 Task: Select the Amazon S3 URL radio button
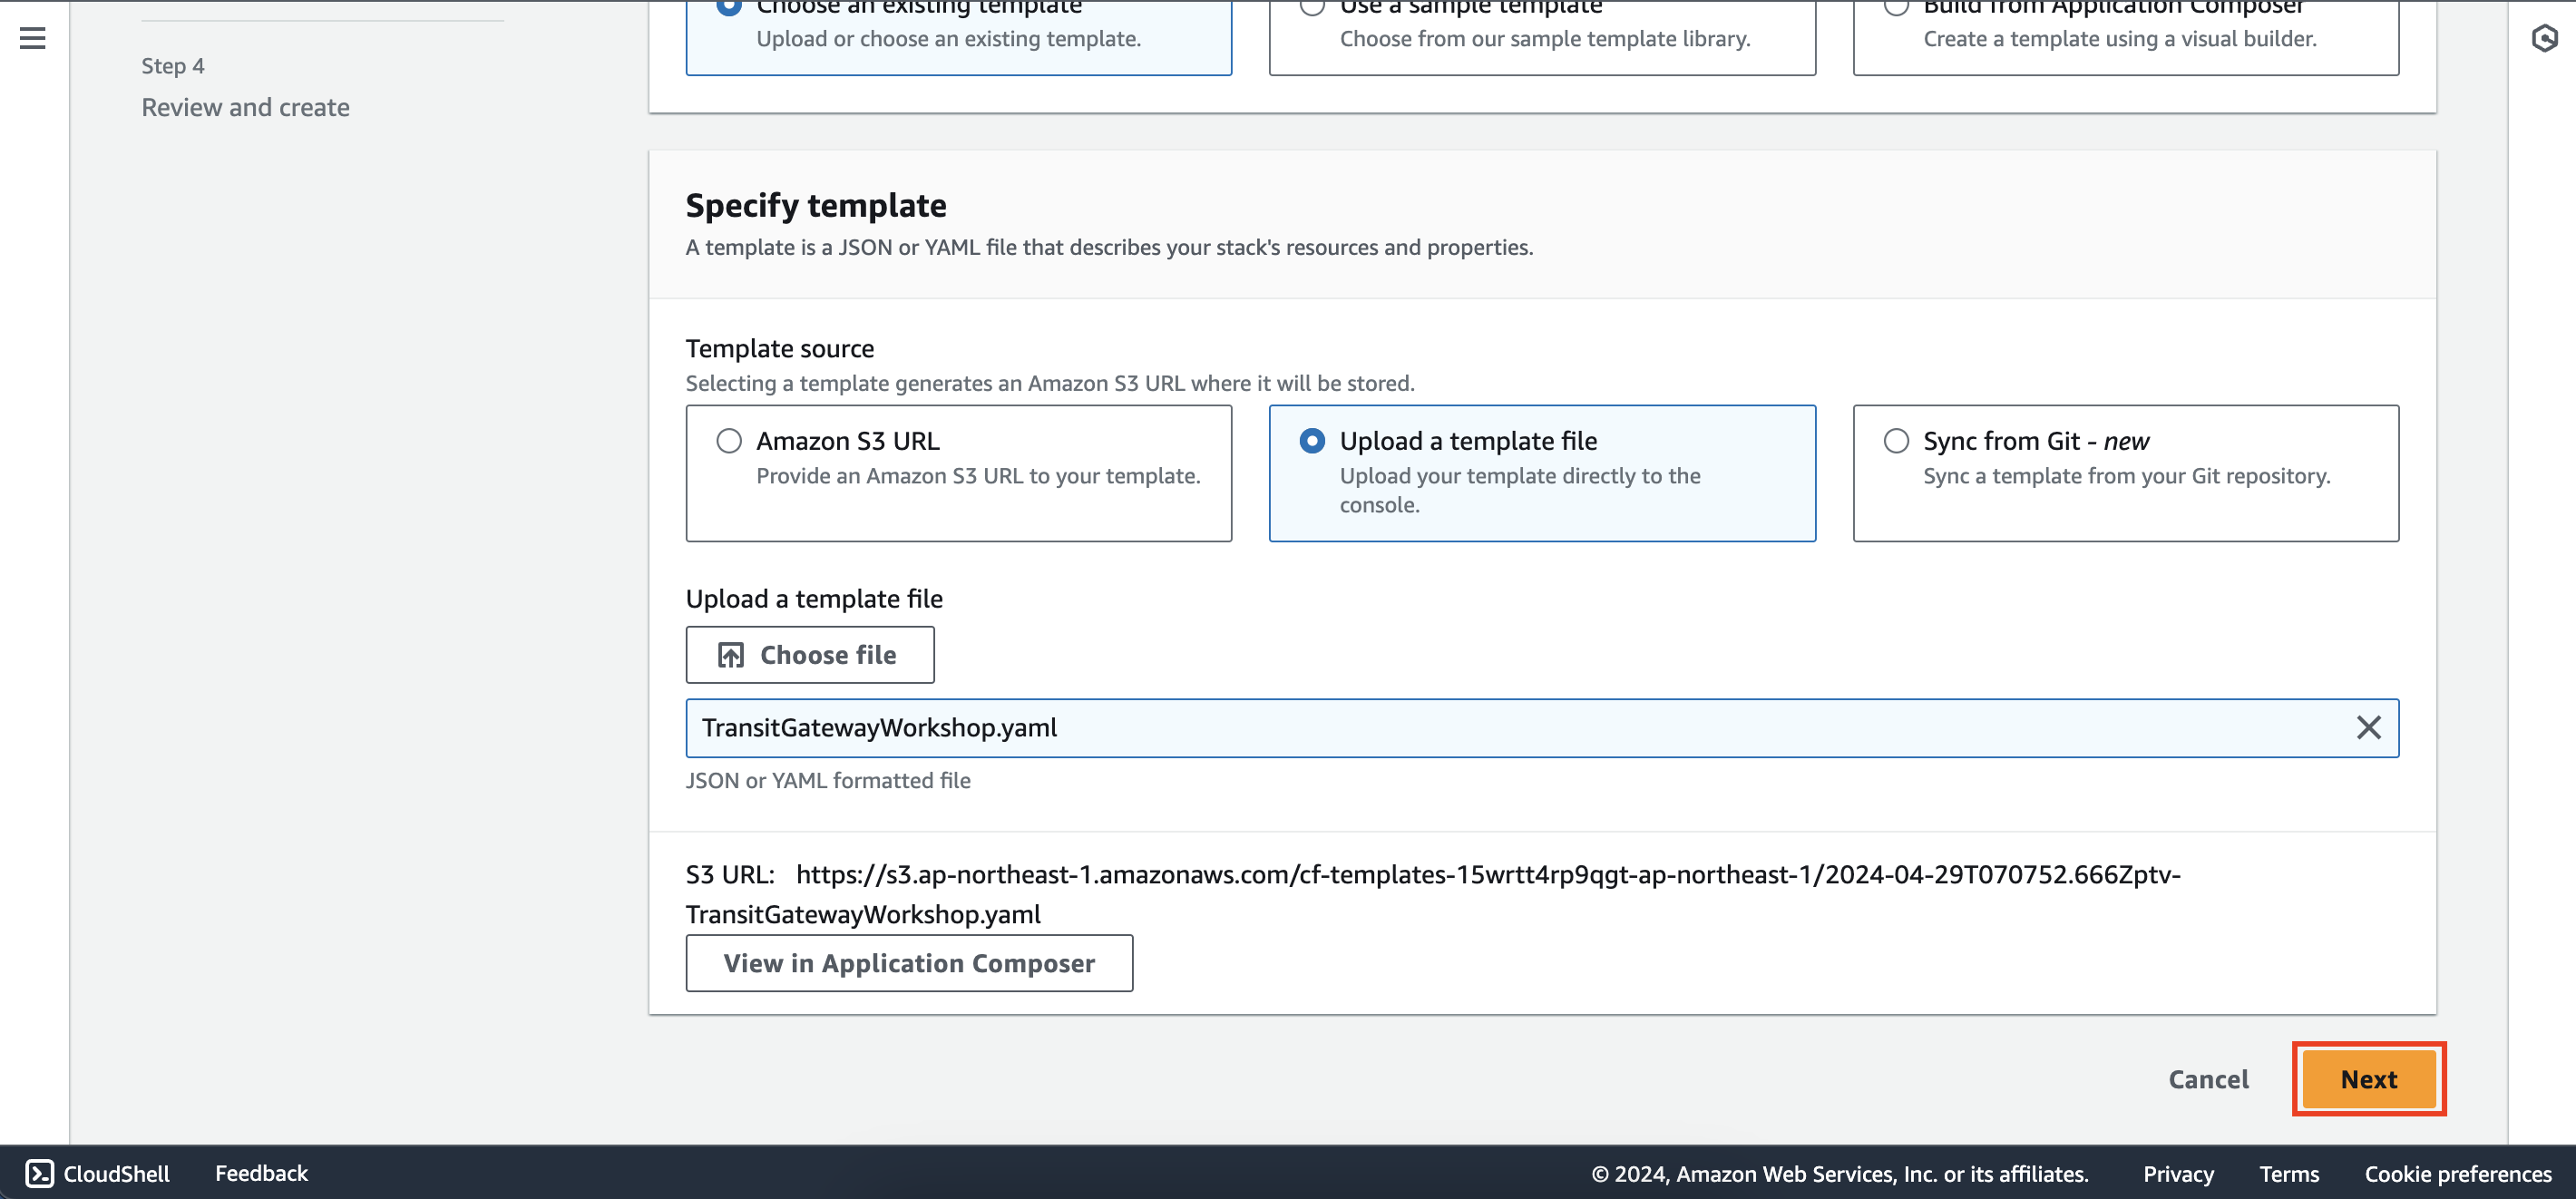(727, 442)
